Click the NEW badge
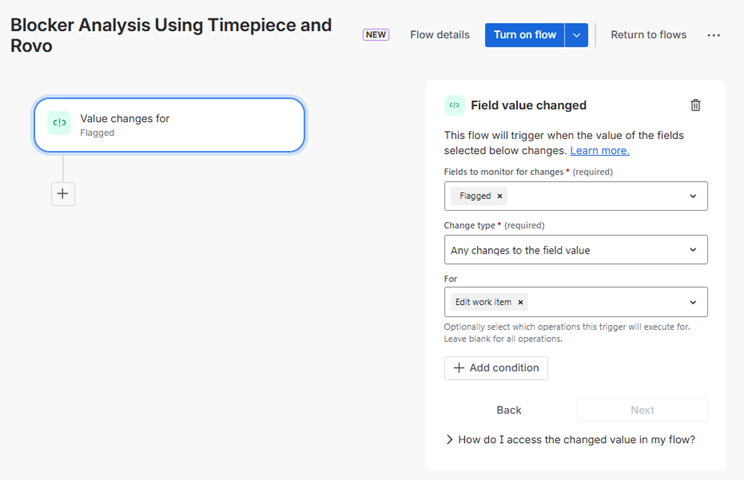The image size is (744, 480). pyautogui.click(x=376, y=35)
